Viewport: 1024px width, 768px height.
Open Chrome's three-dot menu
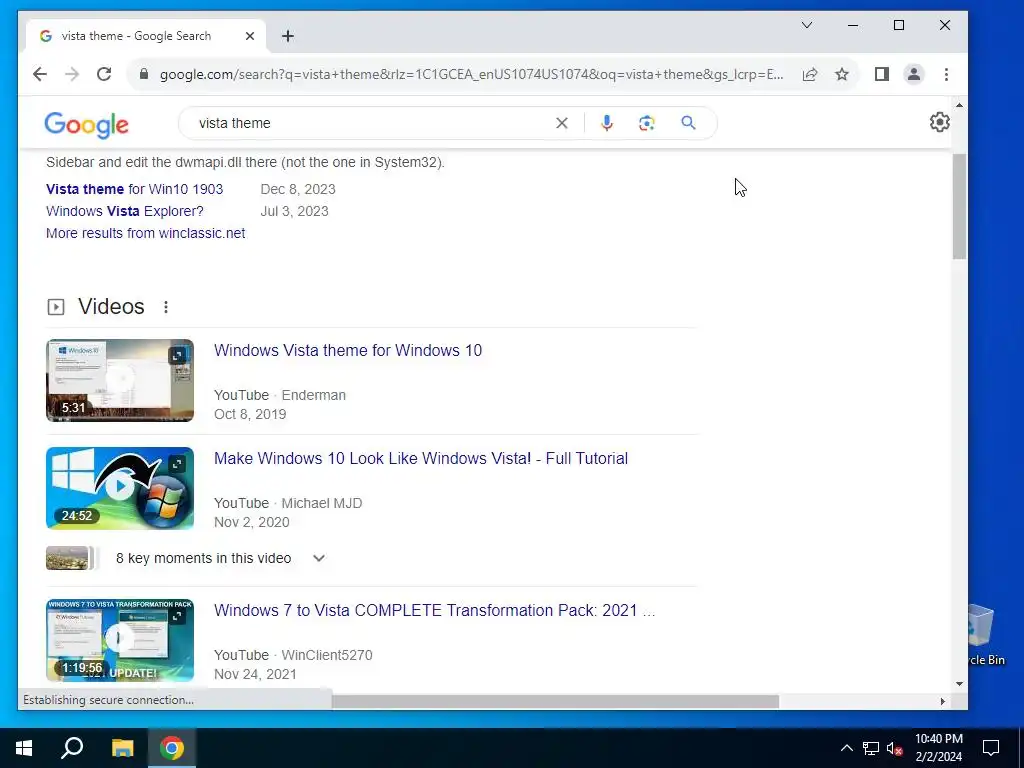[x=946, y=74]
